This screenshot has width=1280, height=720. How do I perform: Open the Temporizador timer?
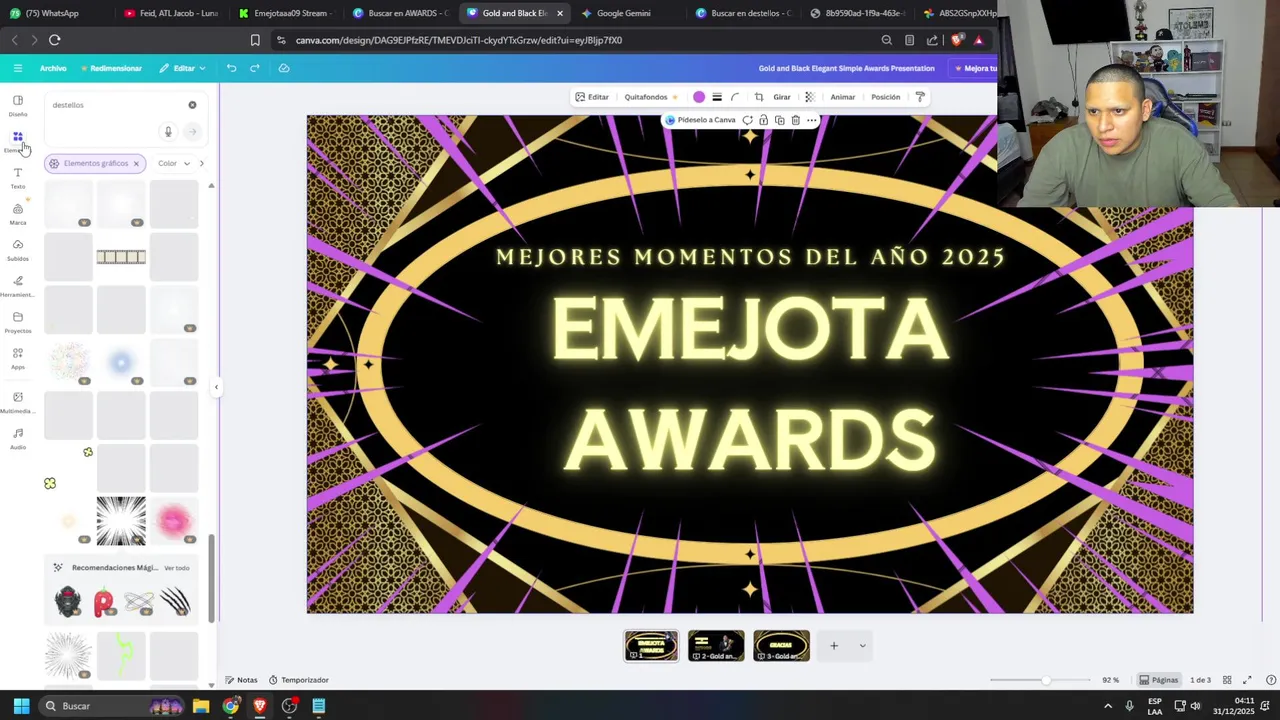point(299,680)
